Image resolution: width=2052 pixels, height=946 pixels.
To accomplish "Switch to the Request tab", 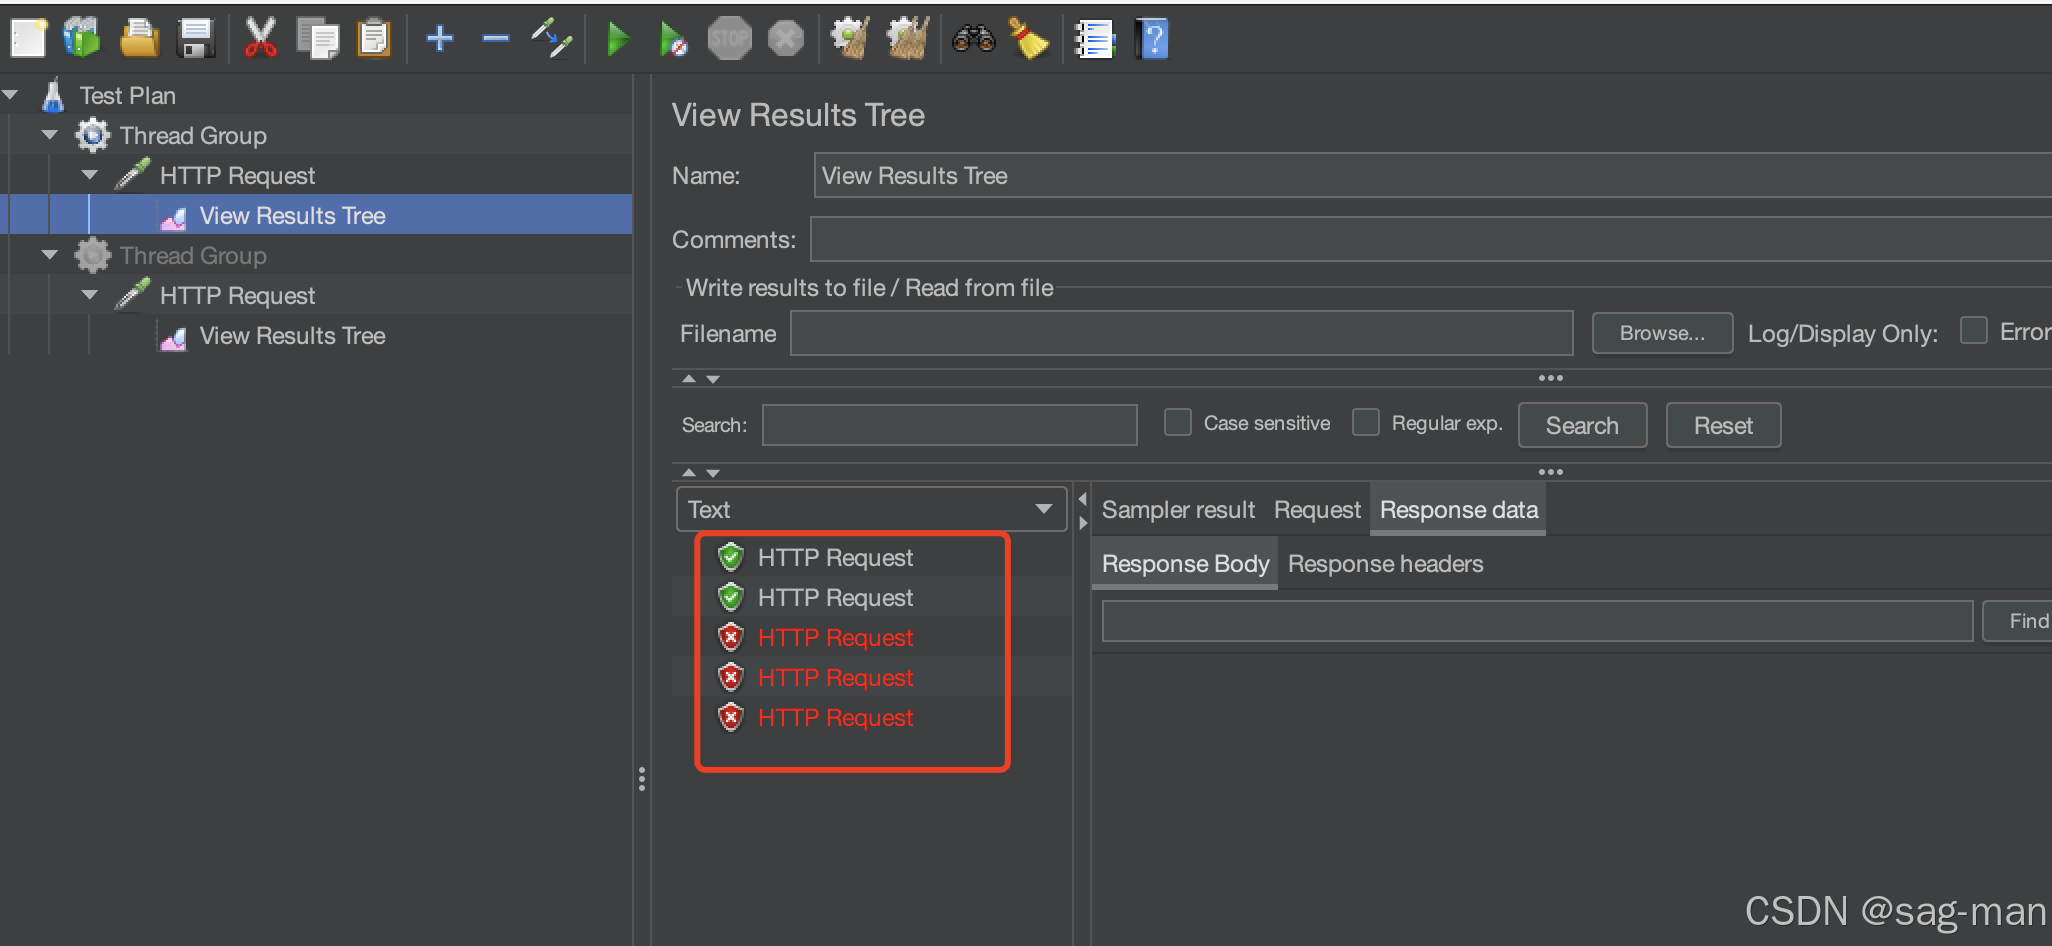I will click(1317, 510).
